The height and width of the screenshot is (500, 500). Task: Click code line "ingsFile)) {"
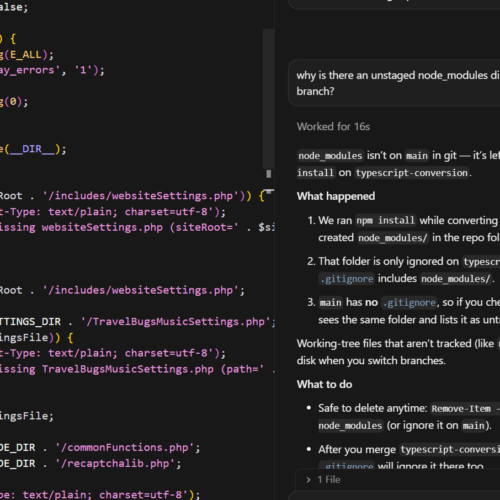tap(37, 337)
